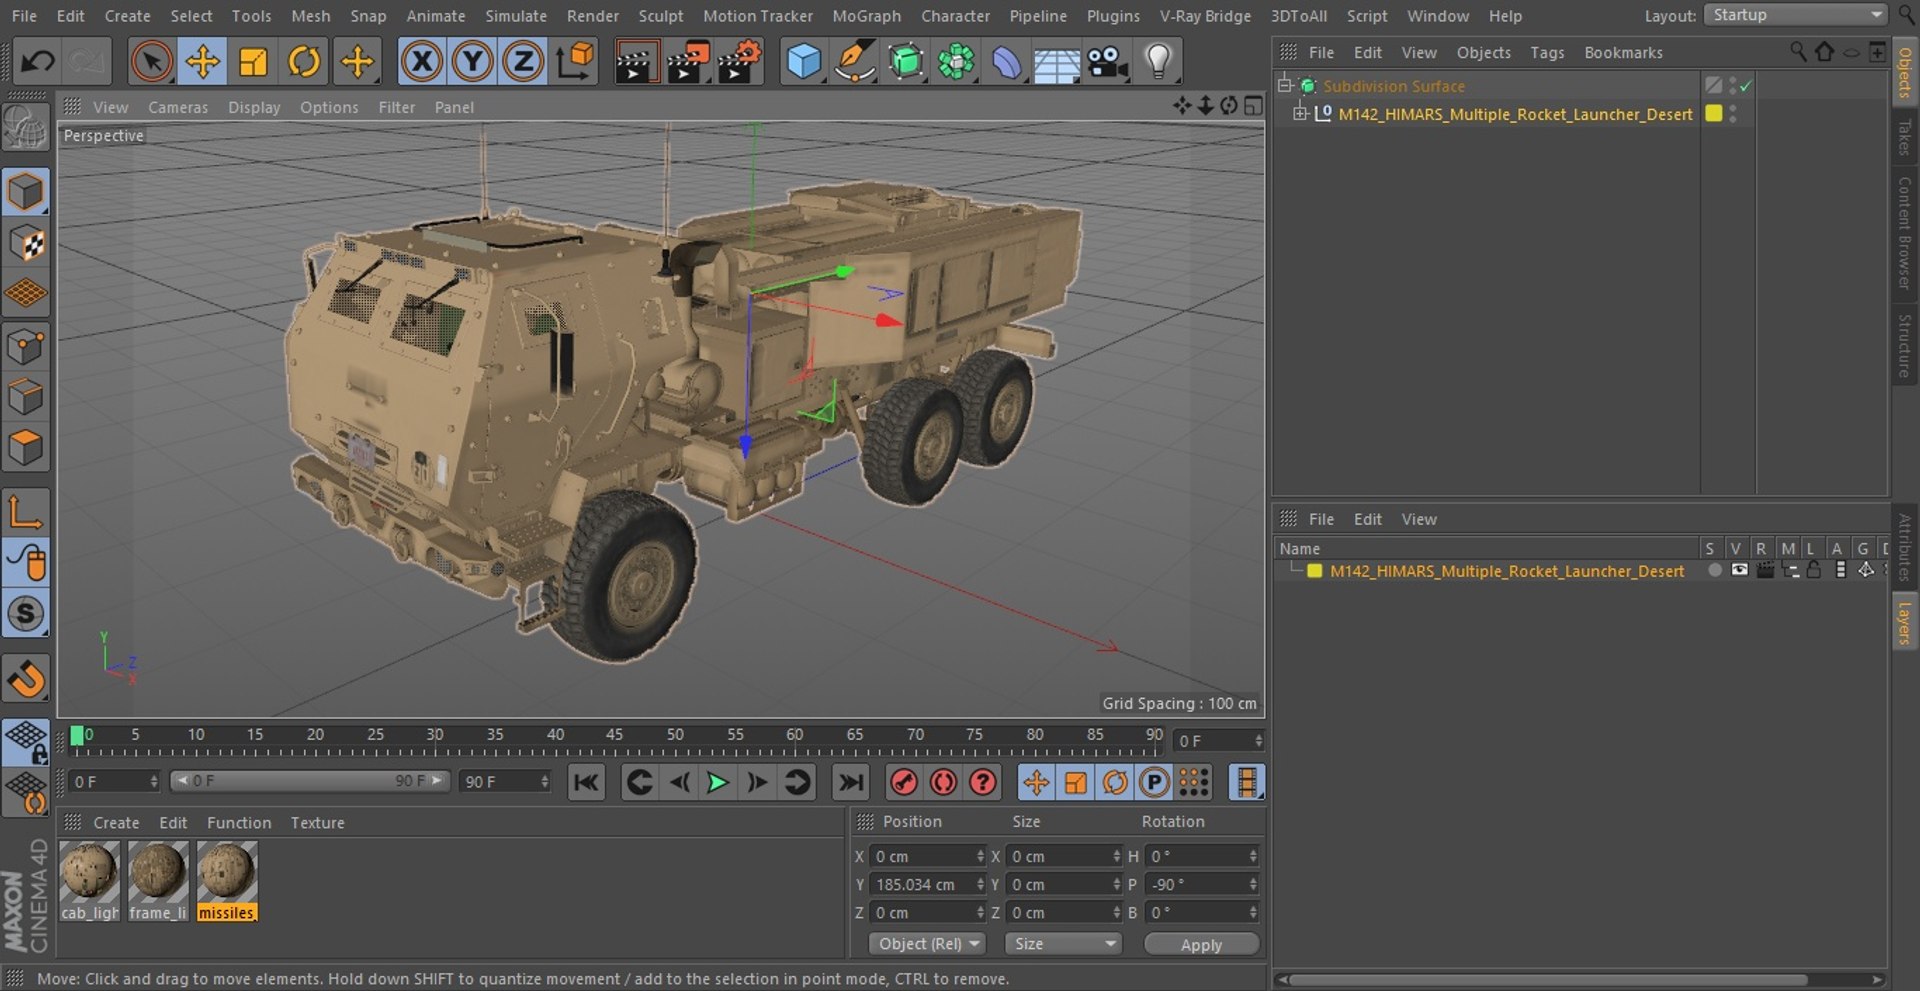Open the Object Manager Tags menu

pos(1547,52)
